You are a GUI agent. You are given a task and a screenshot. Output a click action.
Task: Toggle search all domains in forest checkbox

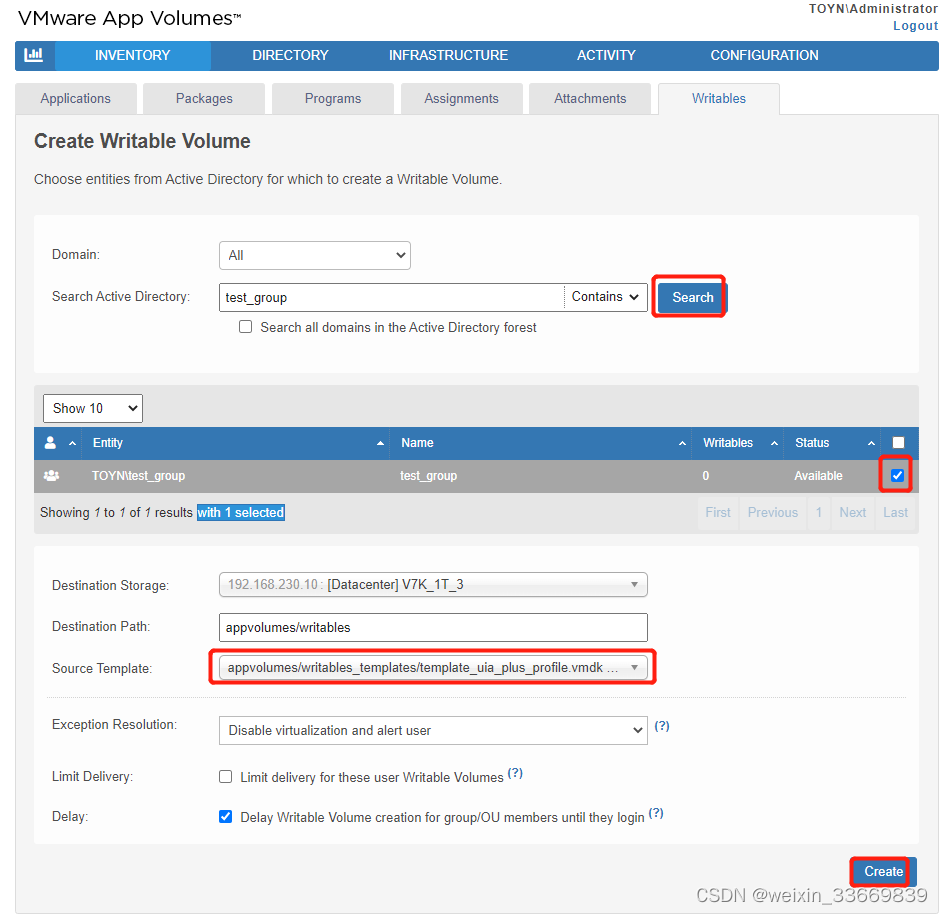pos(245,327)
